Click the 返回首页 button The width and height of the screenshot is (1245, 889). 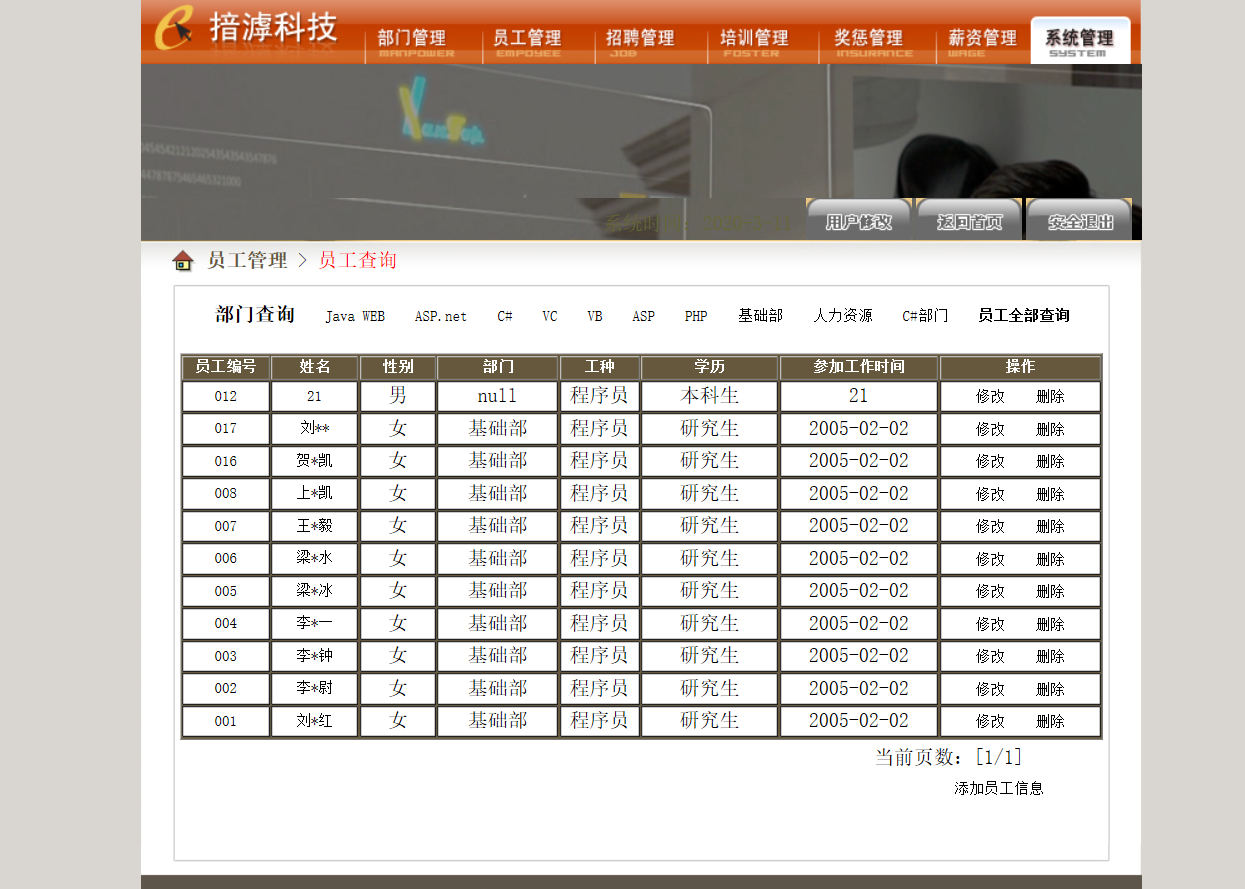pyautogui.click(x=969, y=221)
